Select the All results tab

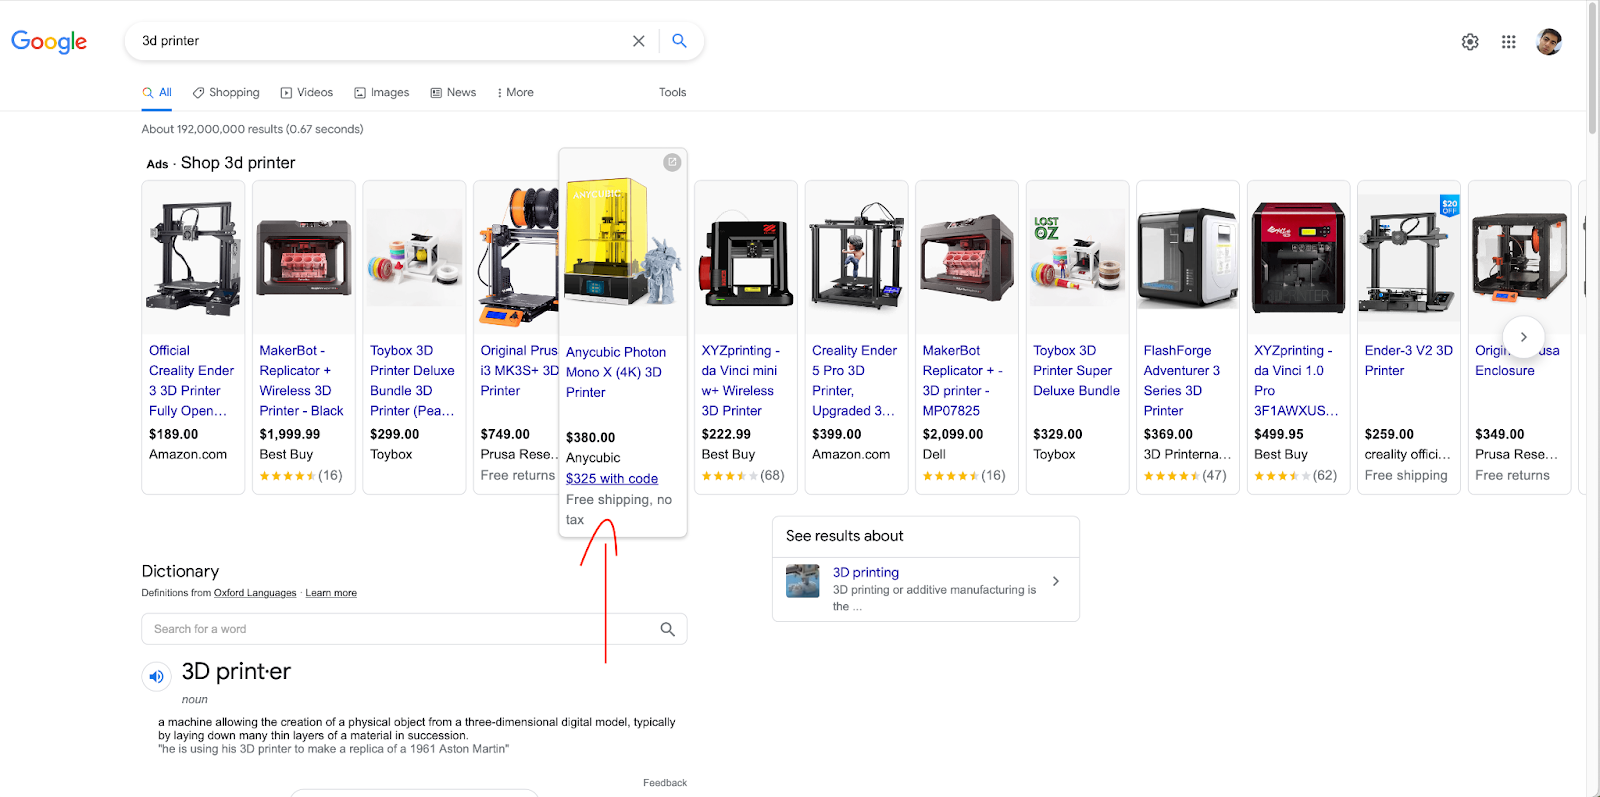coord(157,92)
